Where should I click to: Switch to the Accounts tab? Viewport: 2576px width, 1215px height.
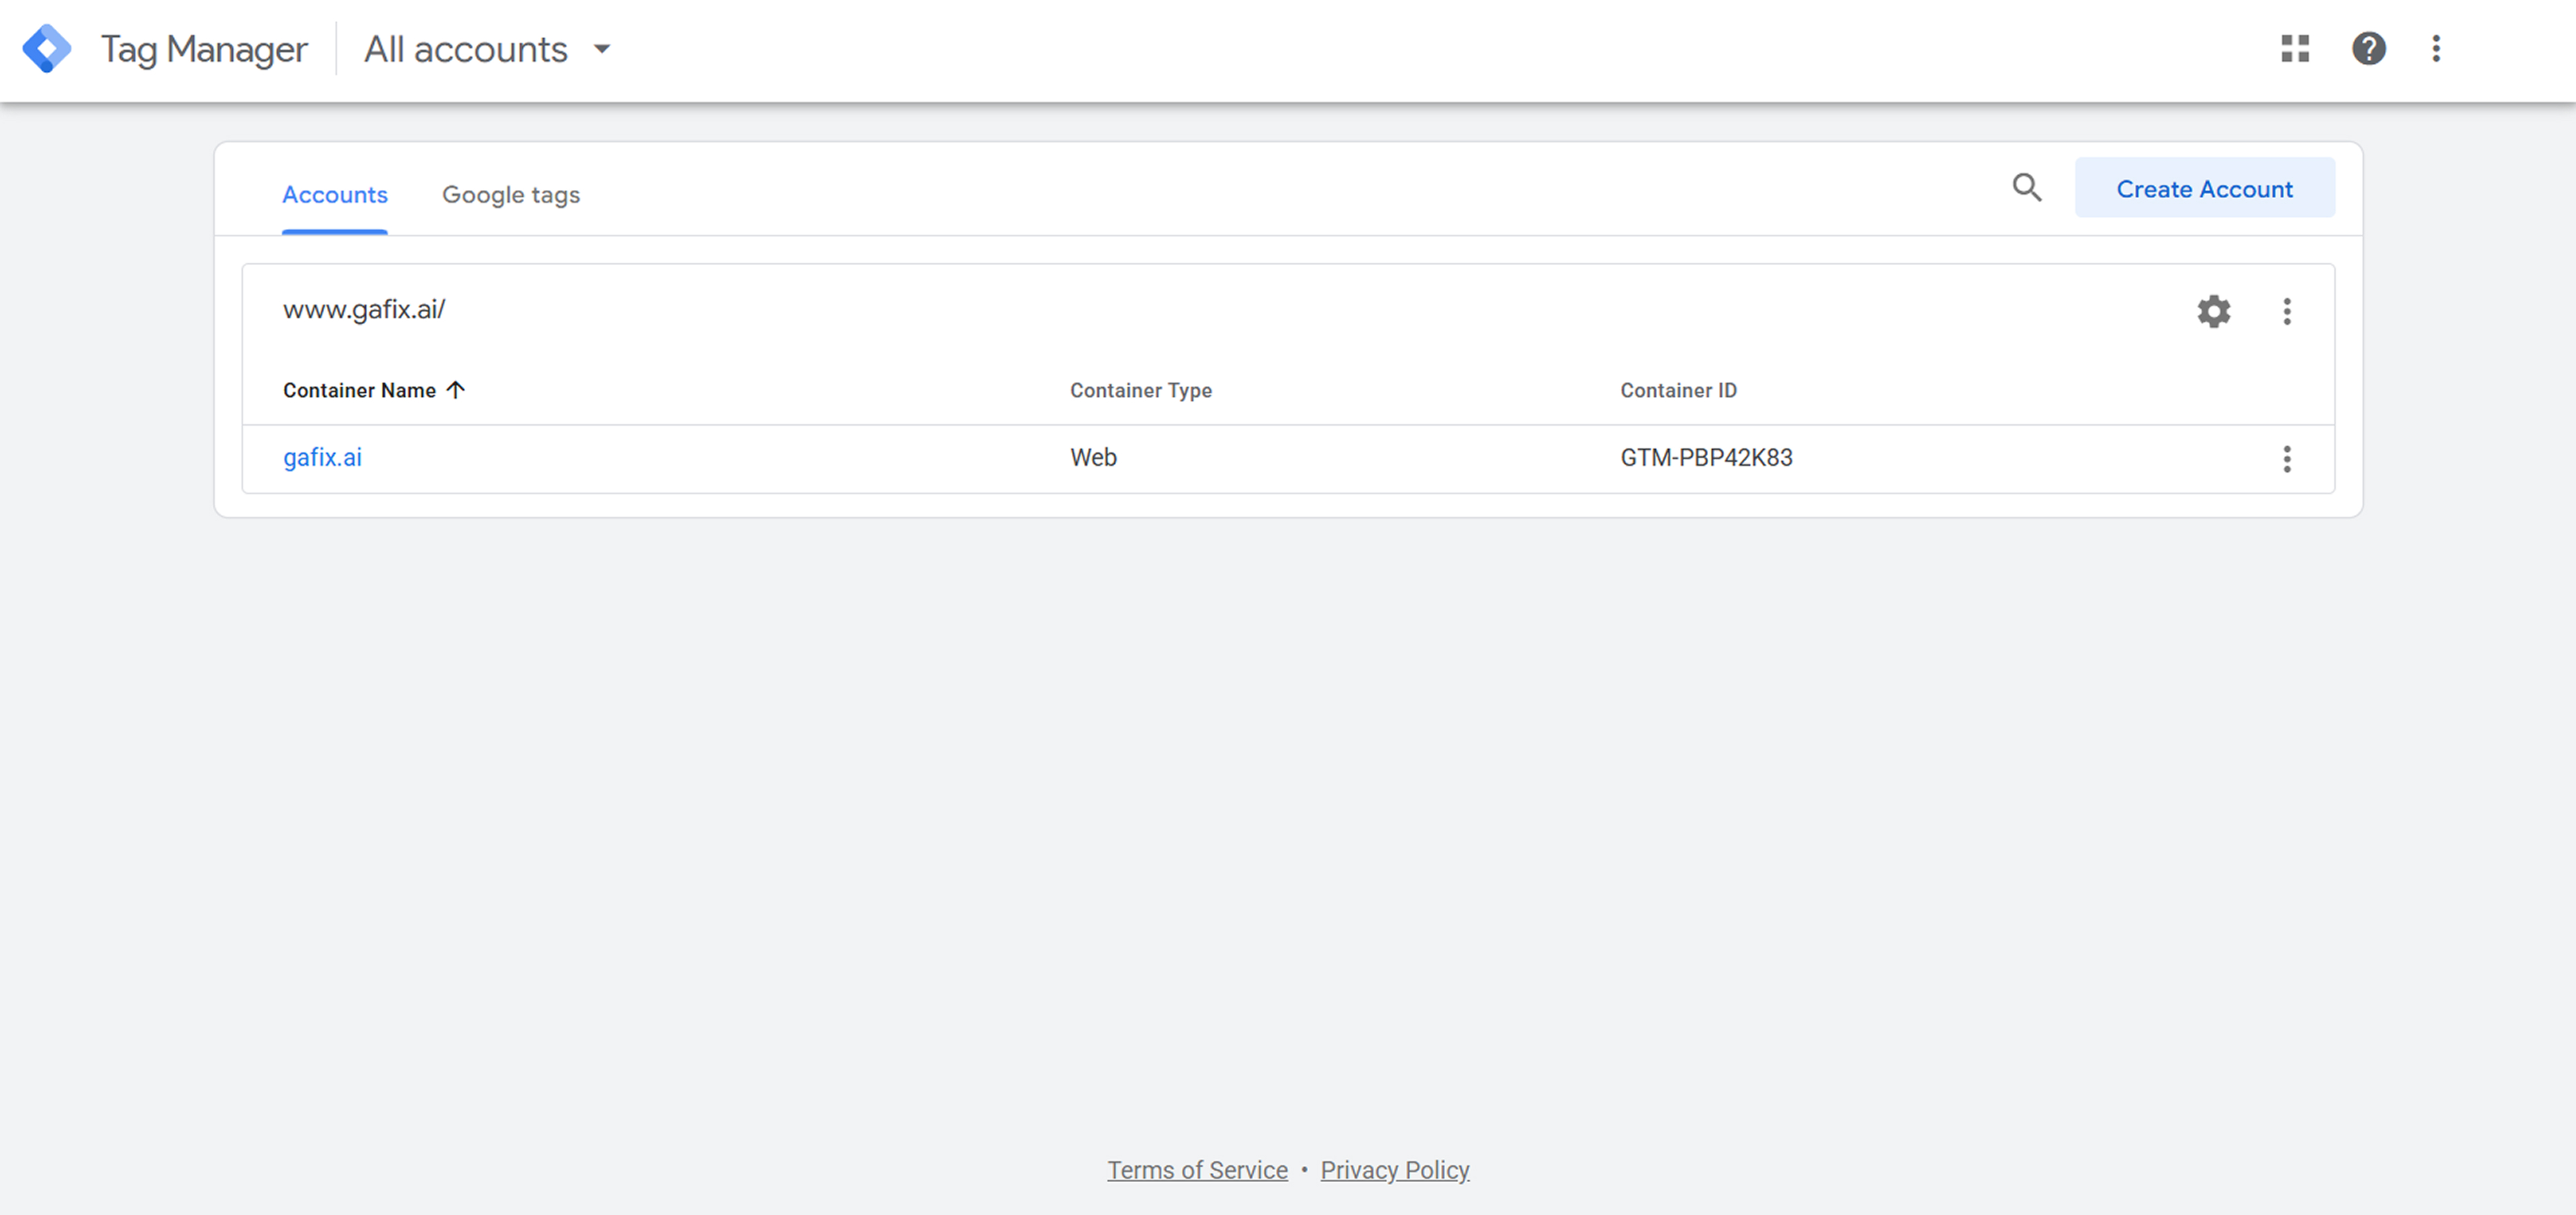[x=335, y=195]
